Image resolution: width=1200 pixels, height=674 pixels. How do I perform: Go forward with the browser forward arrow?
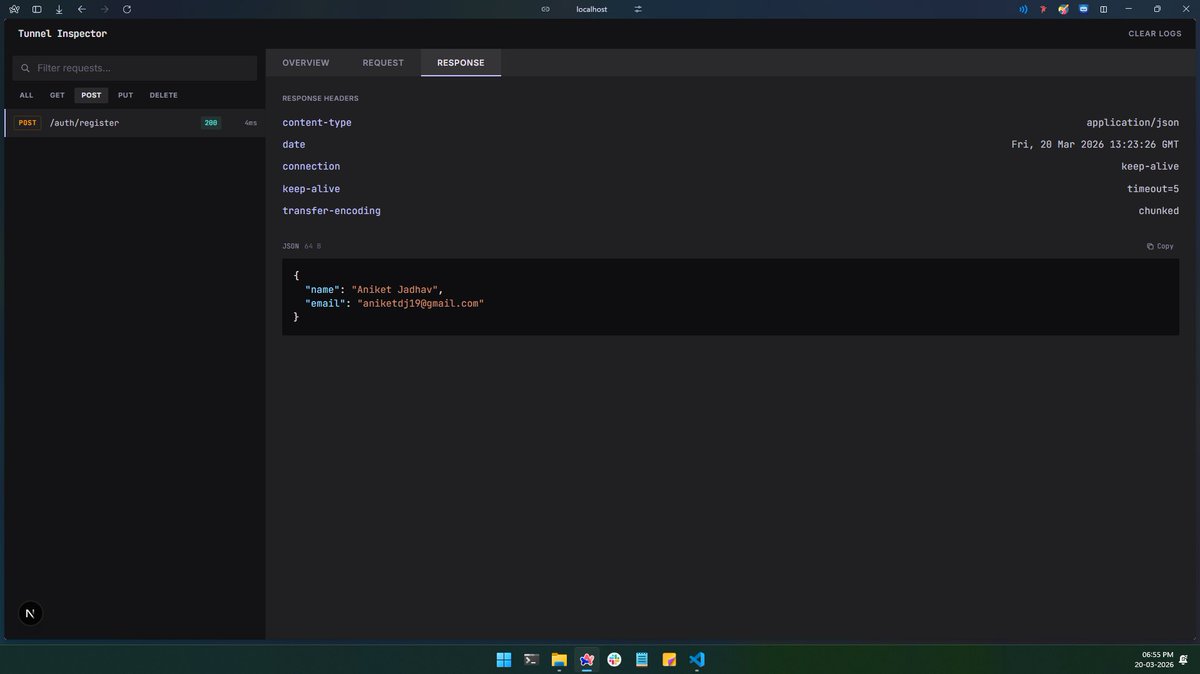click(104, 9)
